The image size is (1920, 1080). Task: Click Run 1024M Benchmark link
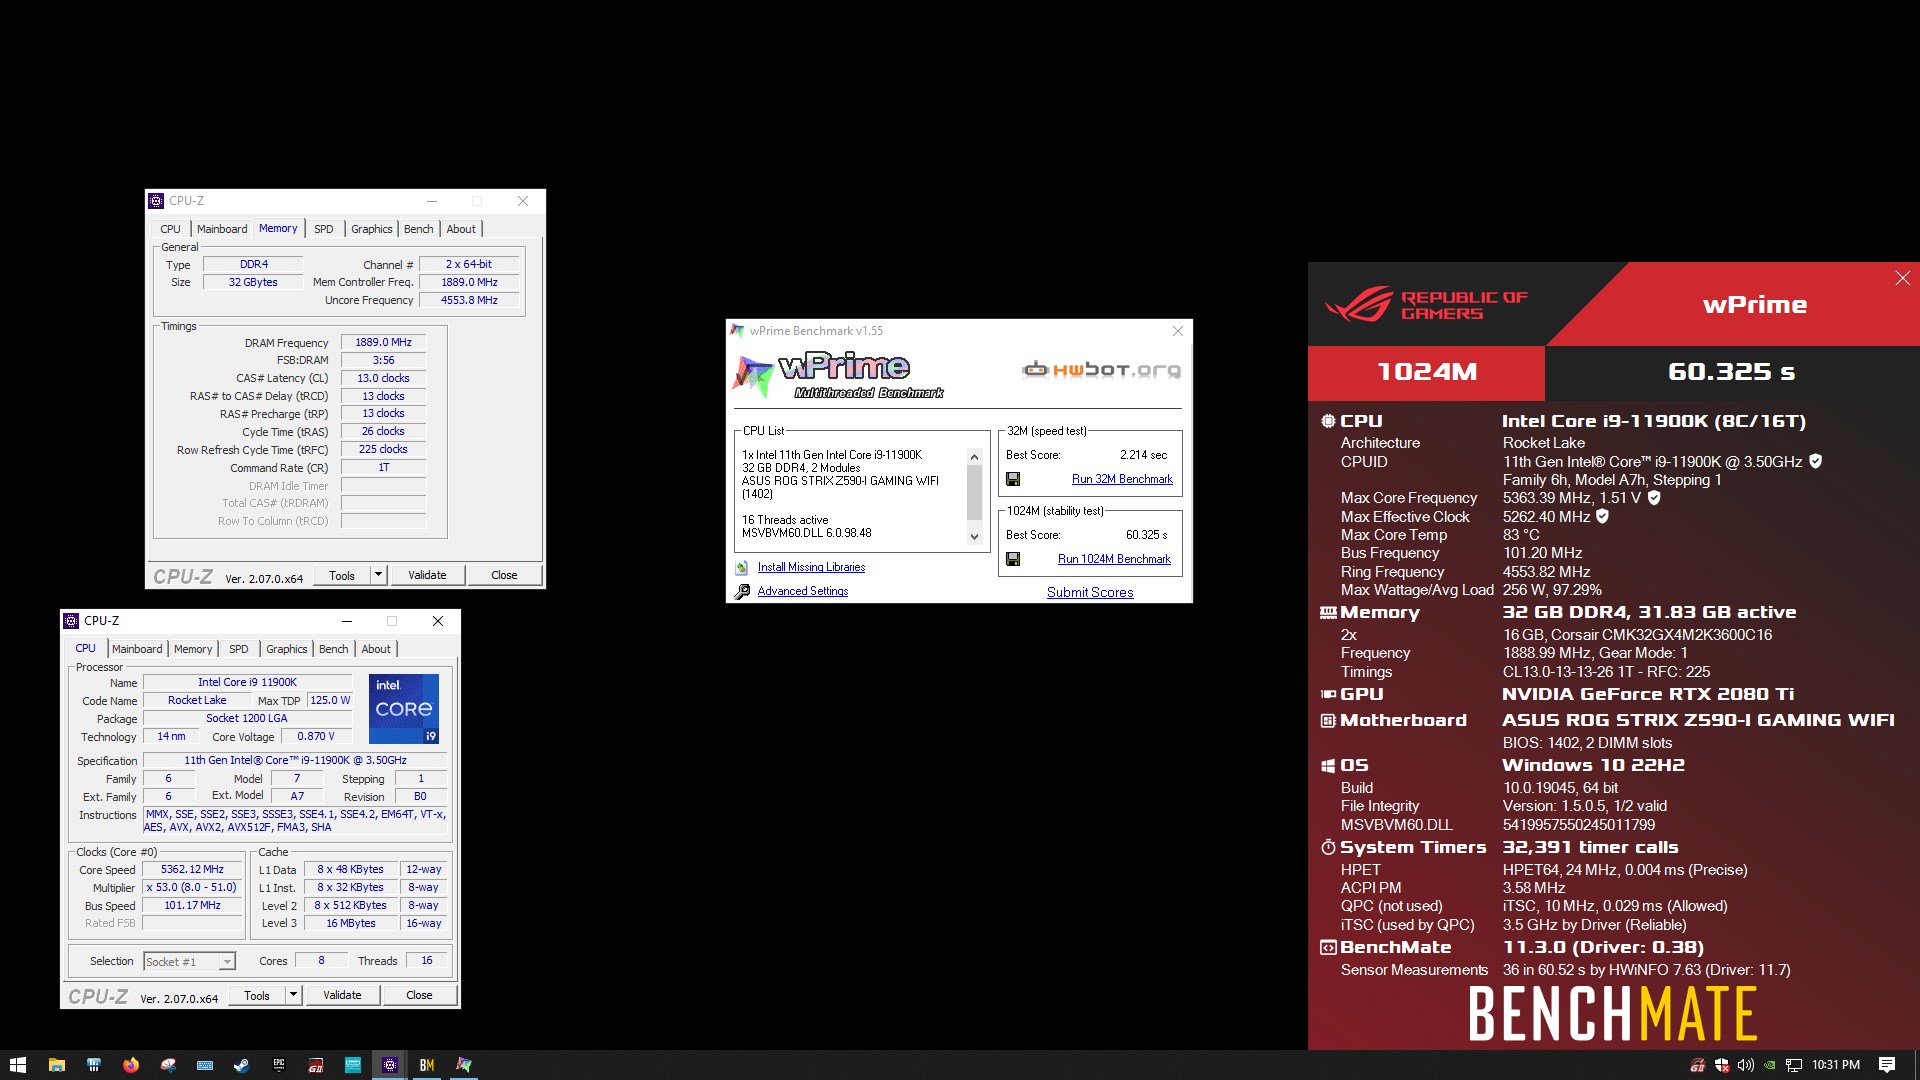[x=1114, y=559]
